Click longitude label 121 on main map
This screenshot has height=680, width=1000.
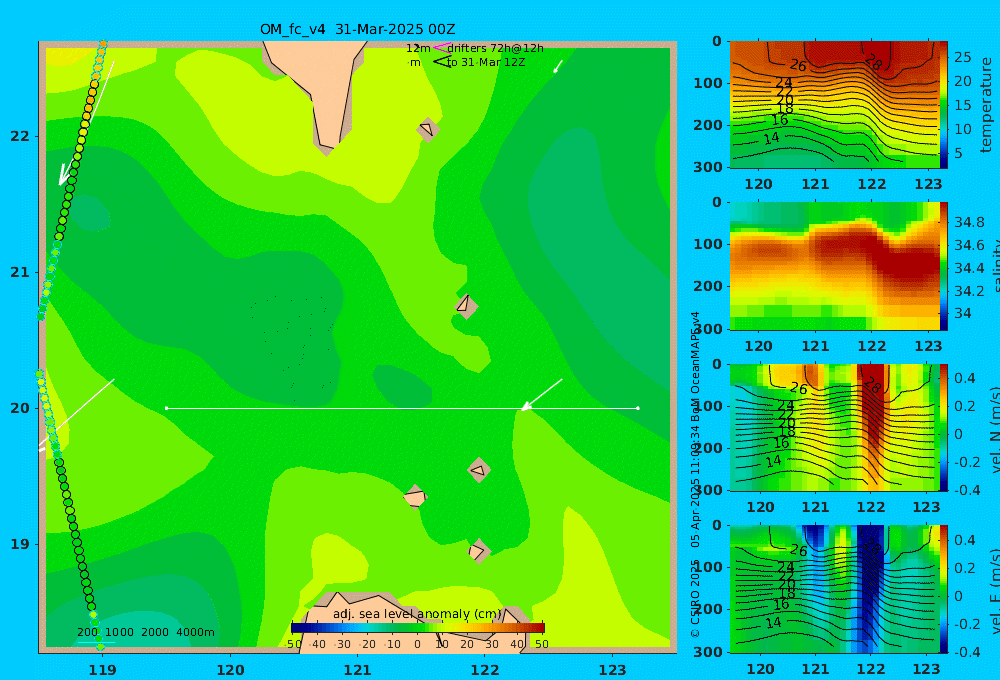click(x=357, y=670)
